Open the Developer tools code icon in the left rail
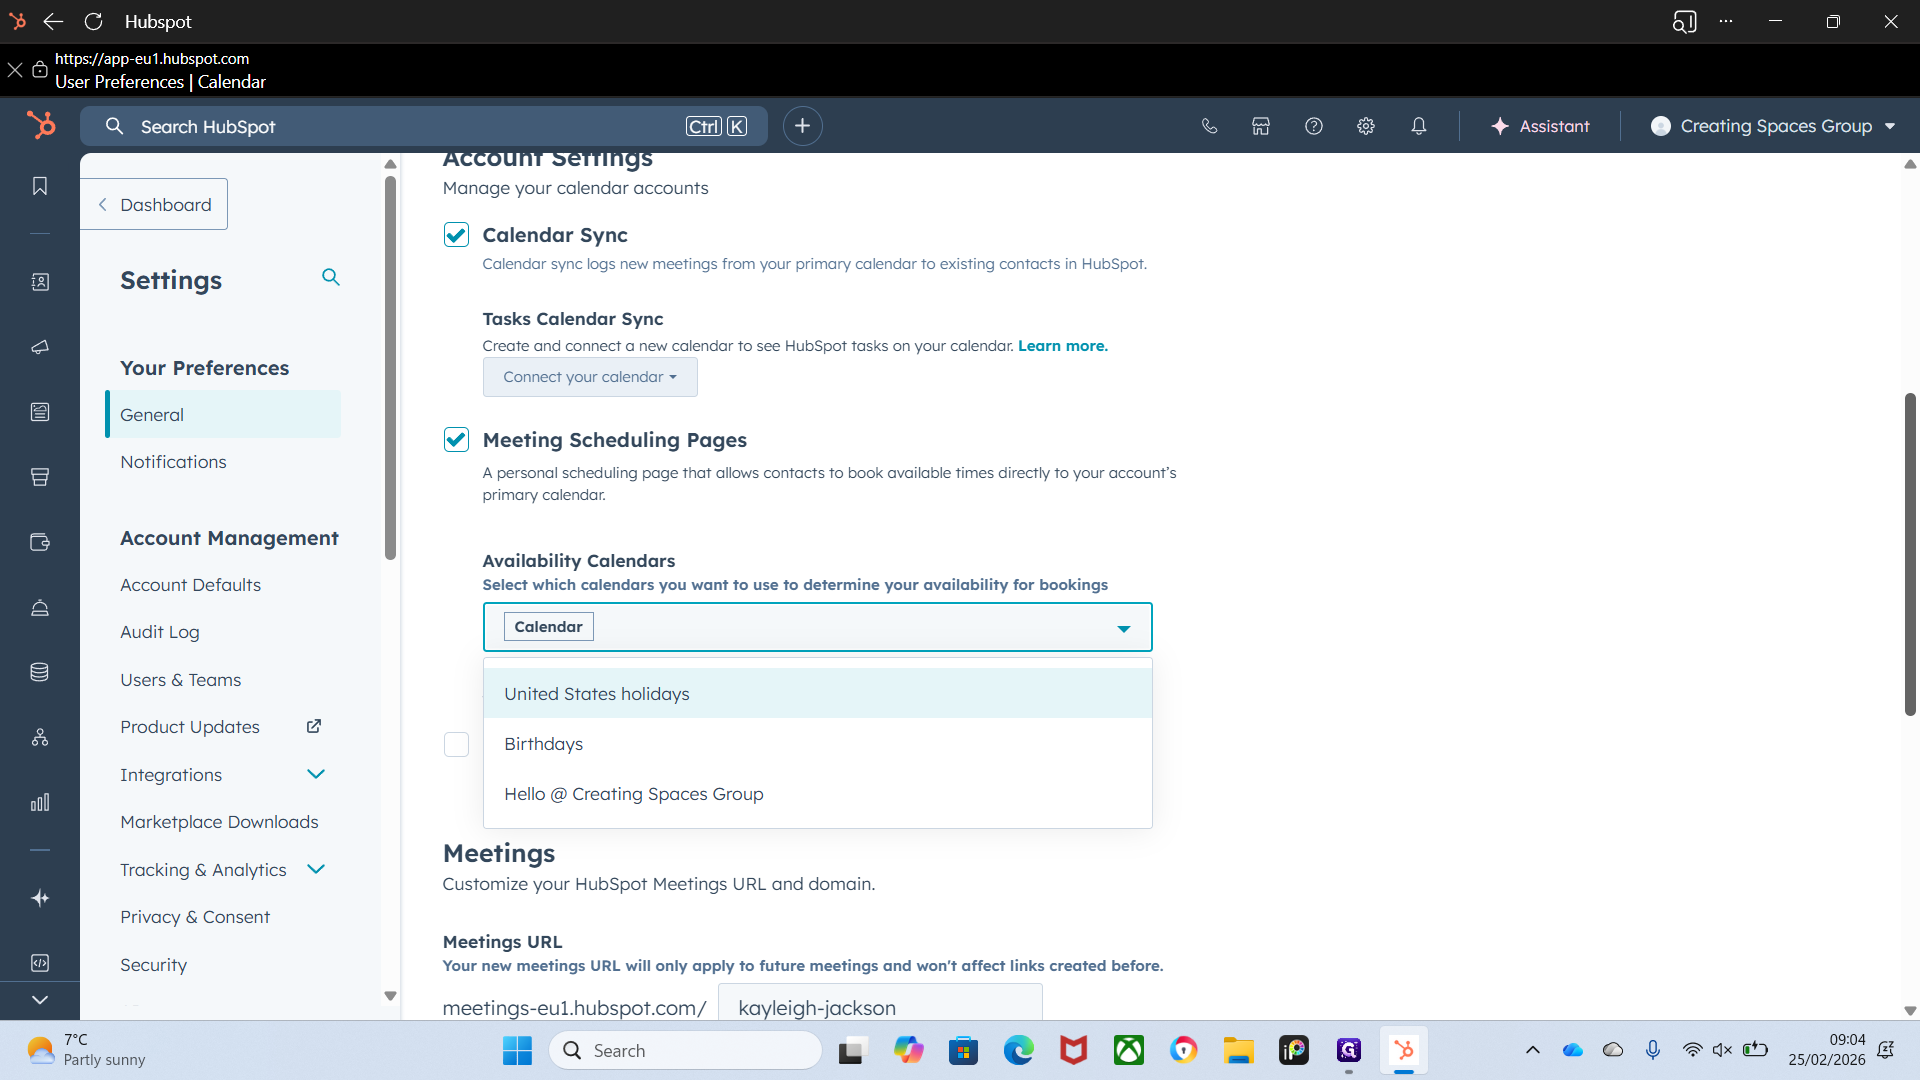1920x1080 pixels. (x=40, y=963)
